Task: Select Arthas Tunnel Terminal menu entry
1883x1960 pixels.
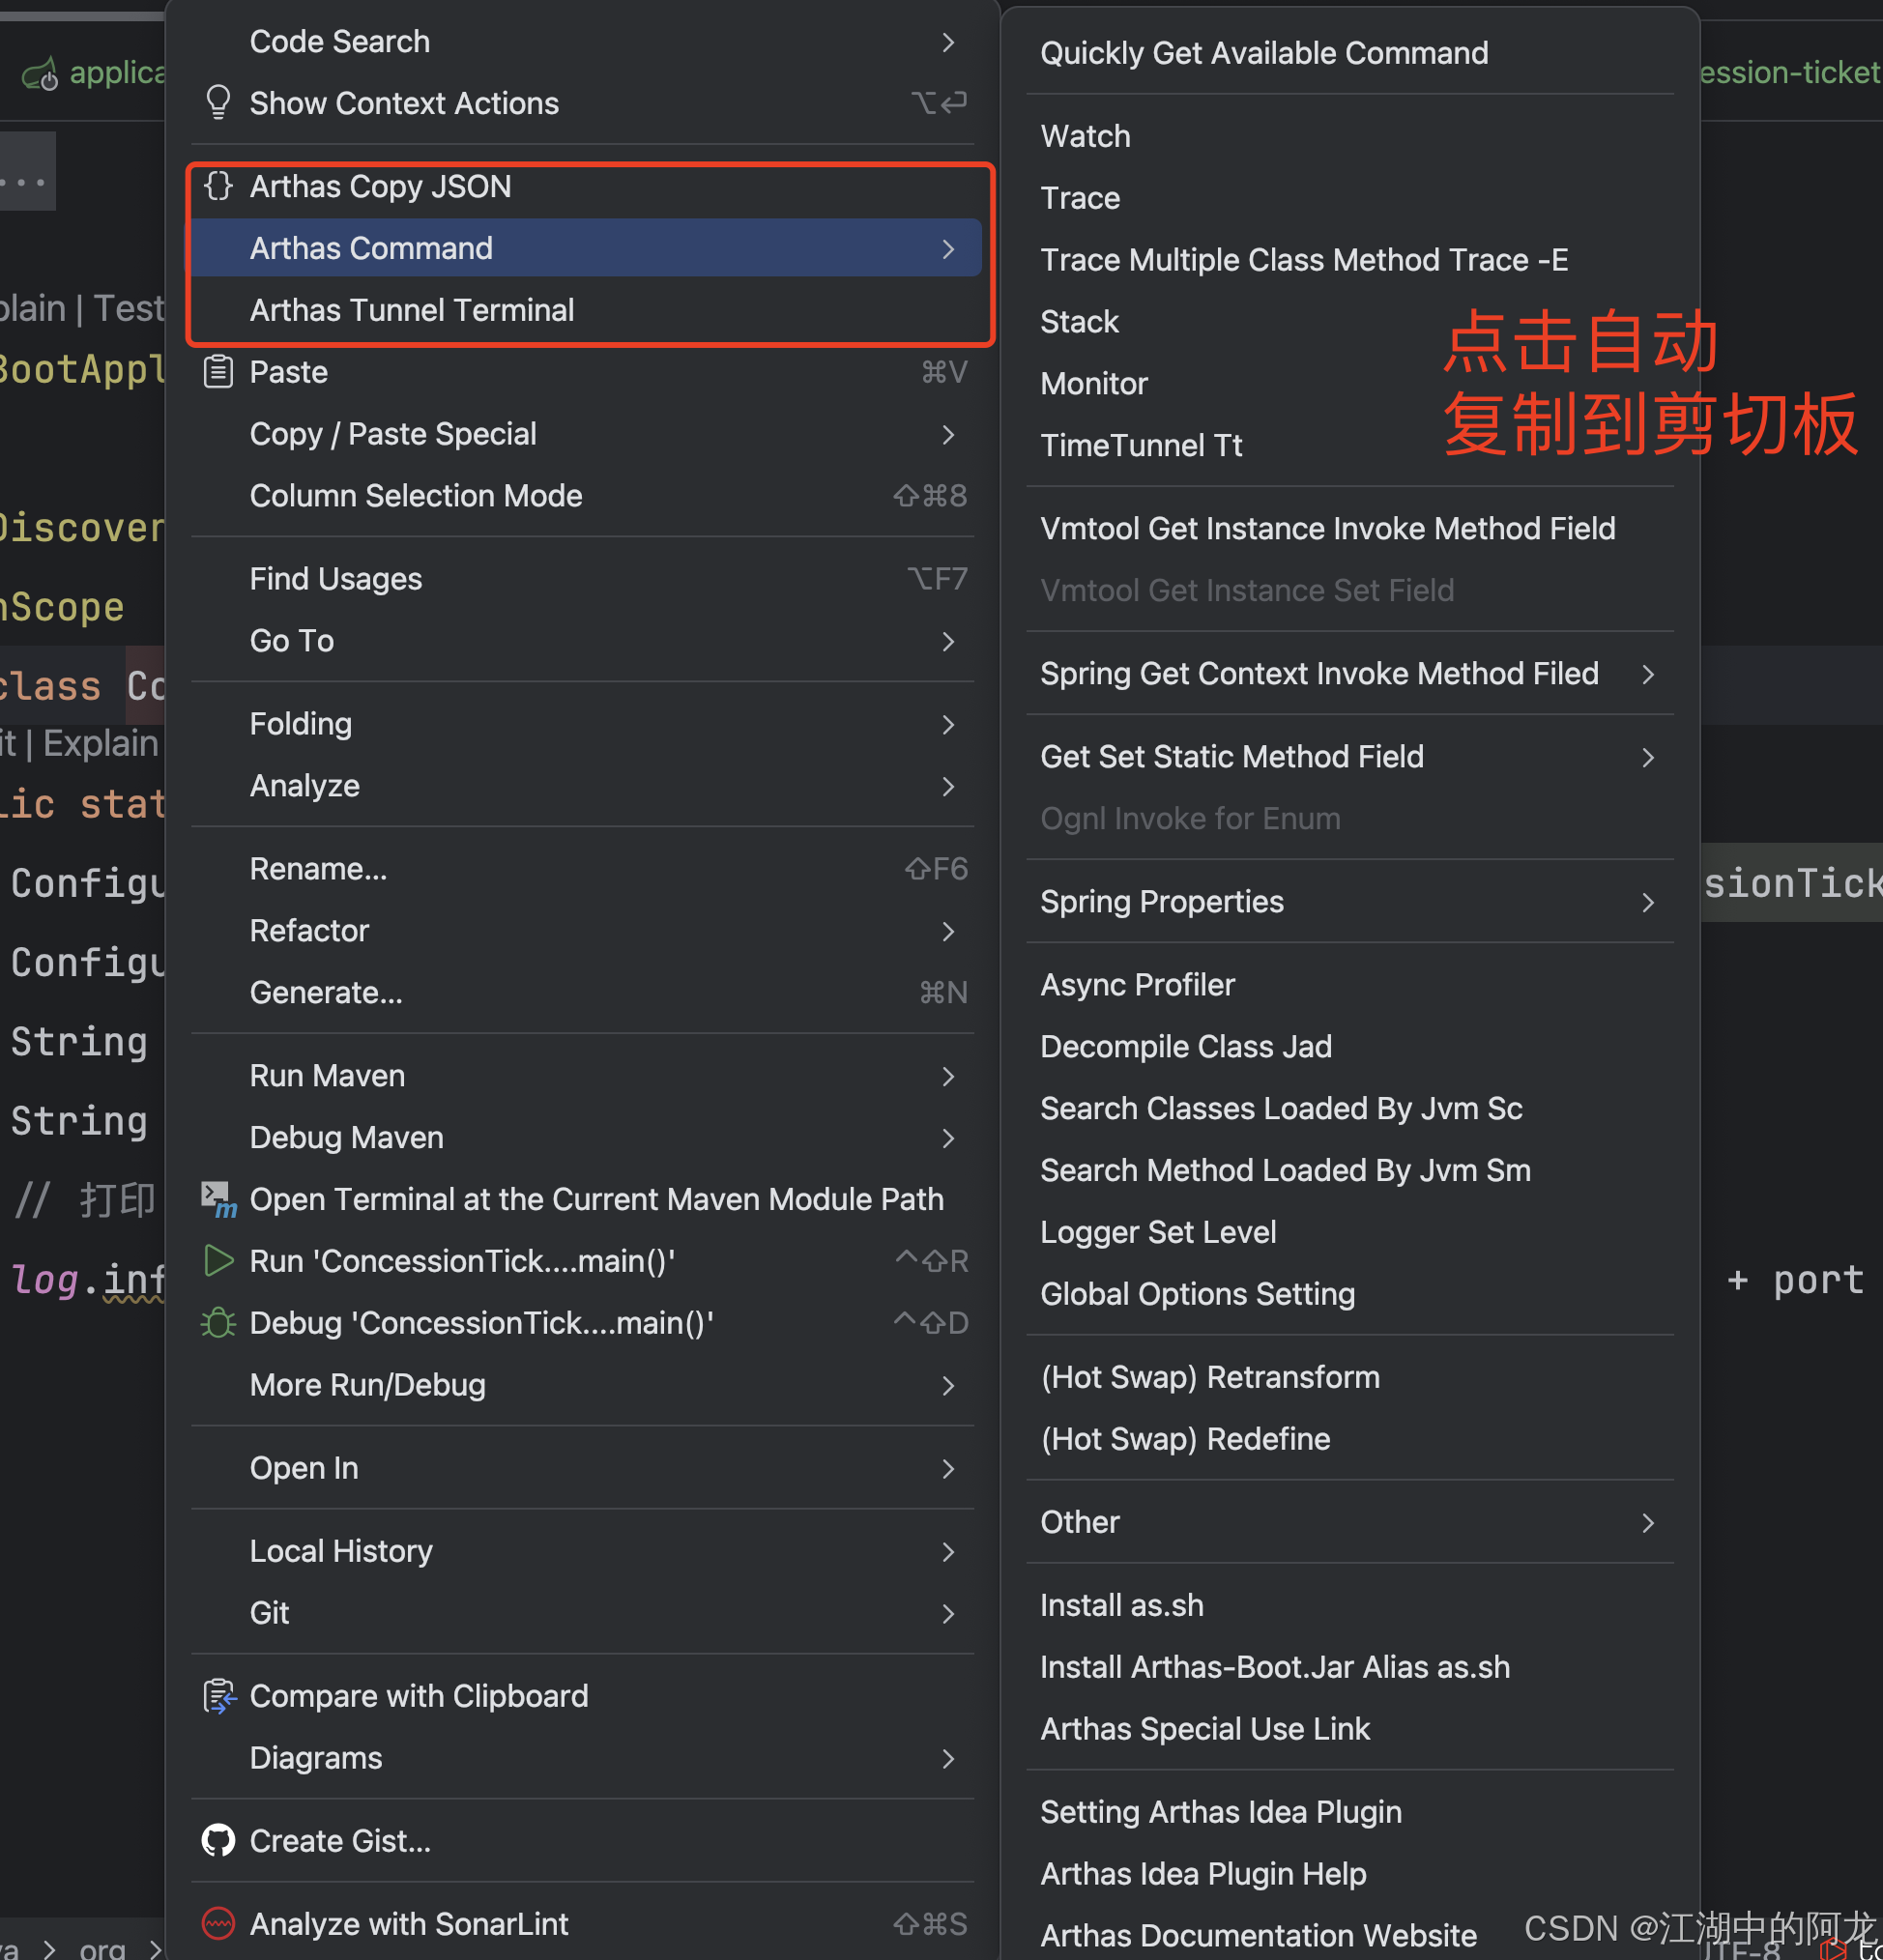Action: [411, 310]
